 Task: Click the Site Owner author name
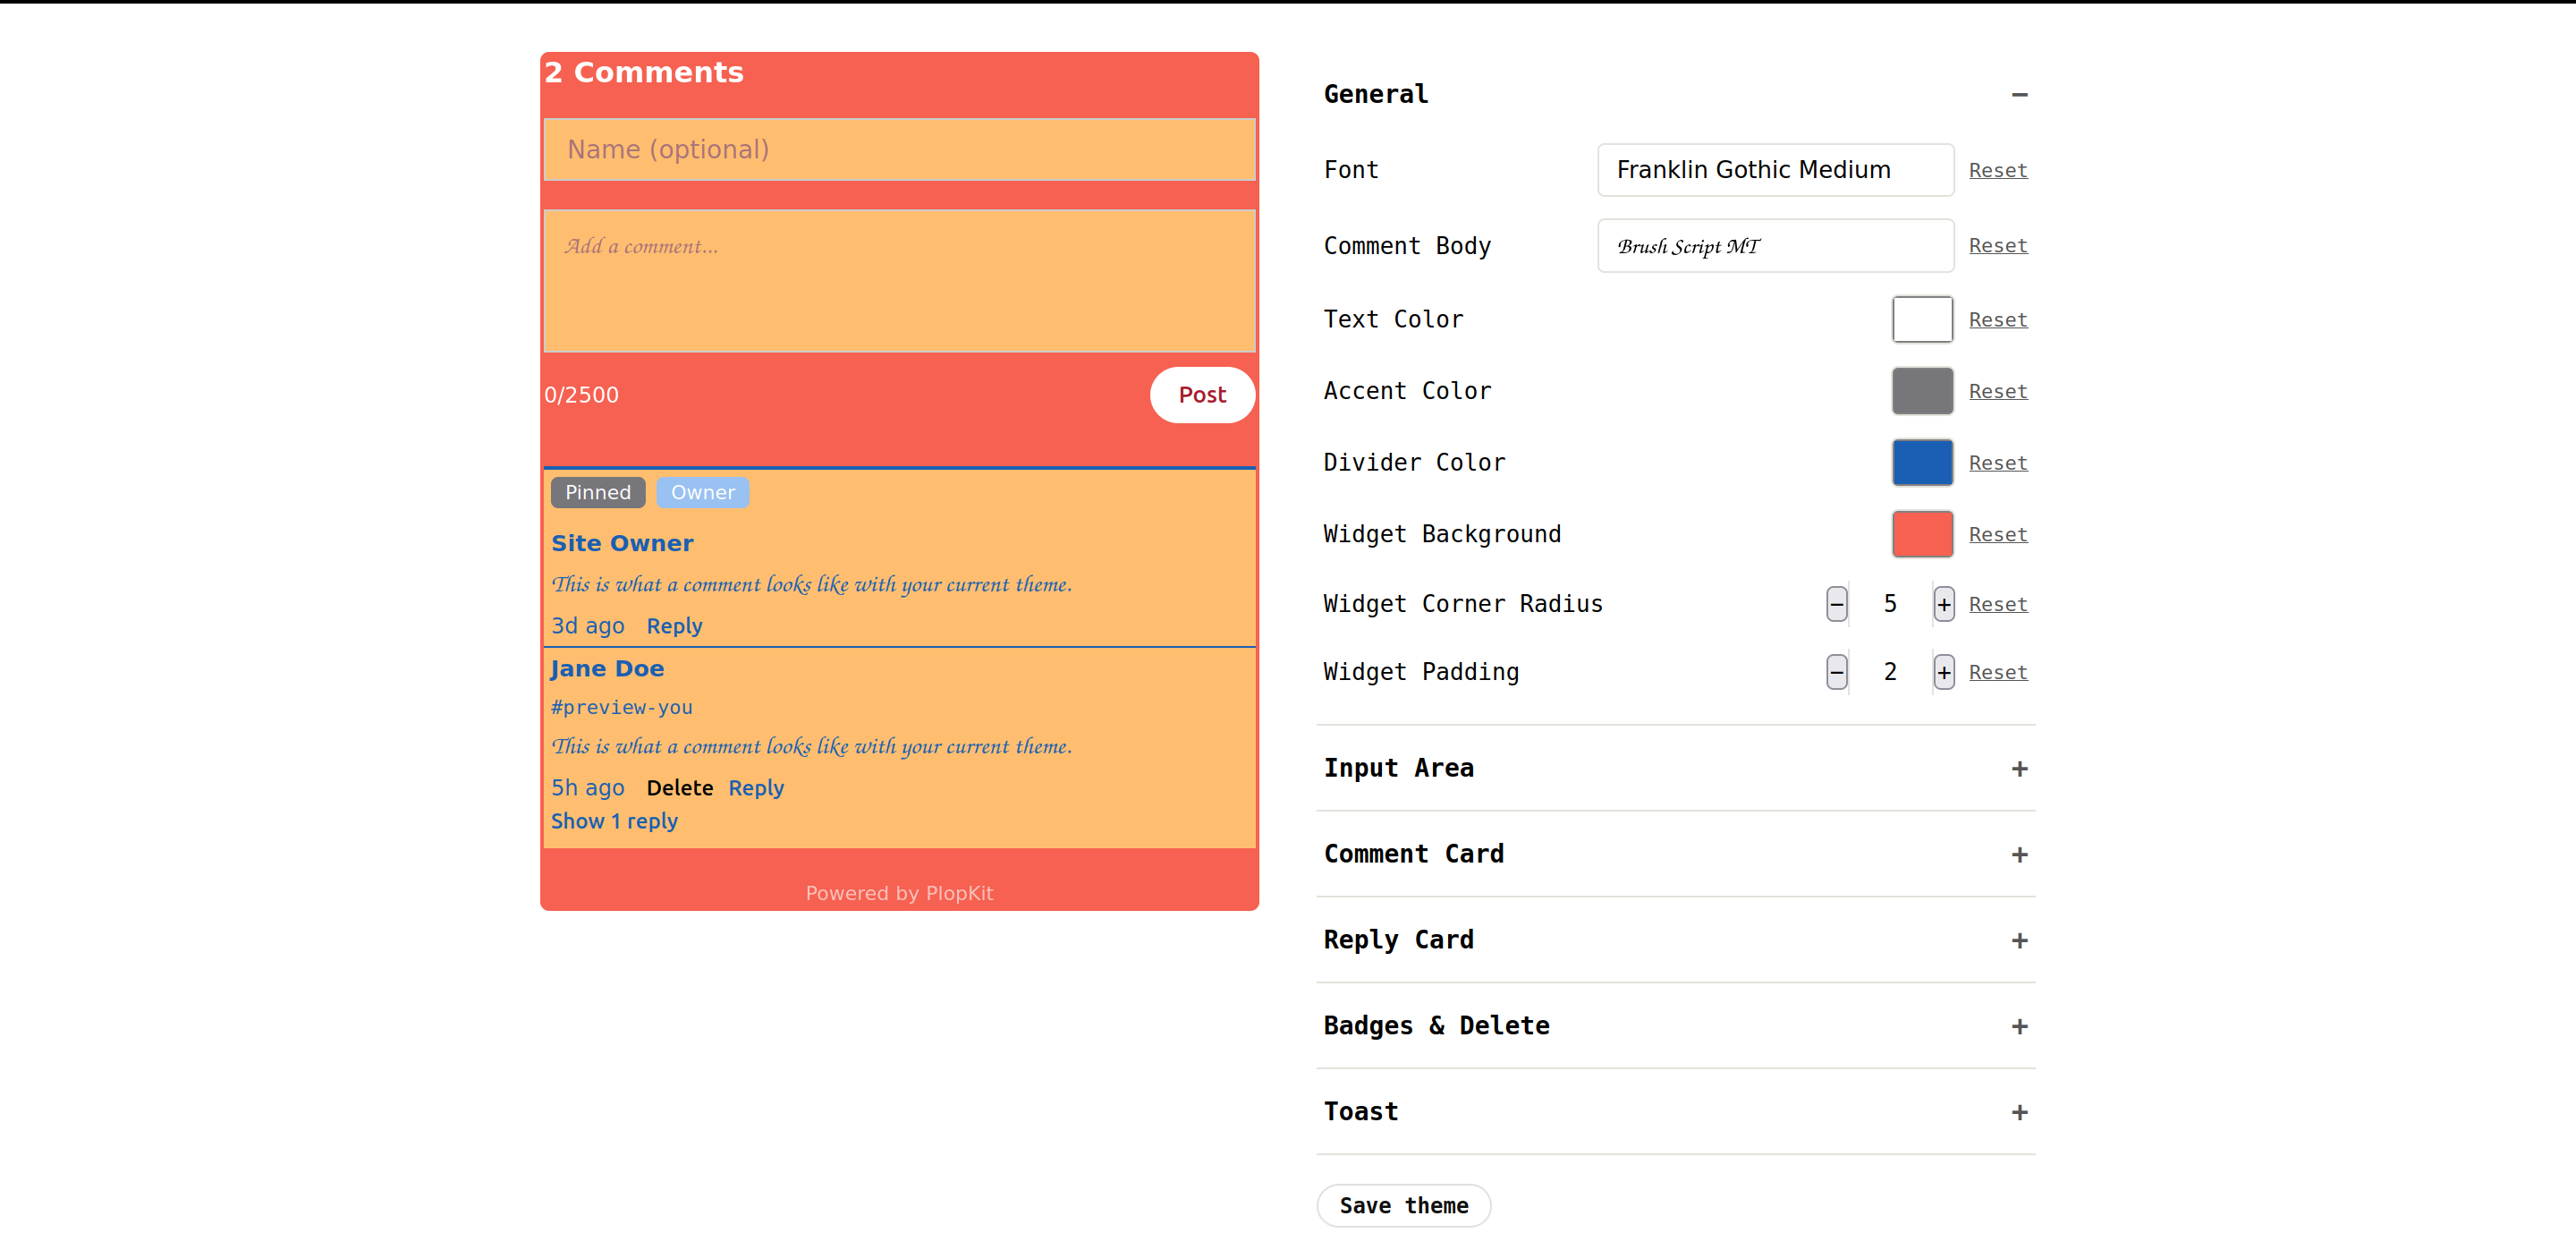(622, 543)
